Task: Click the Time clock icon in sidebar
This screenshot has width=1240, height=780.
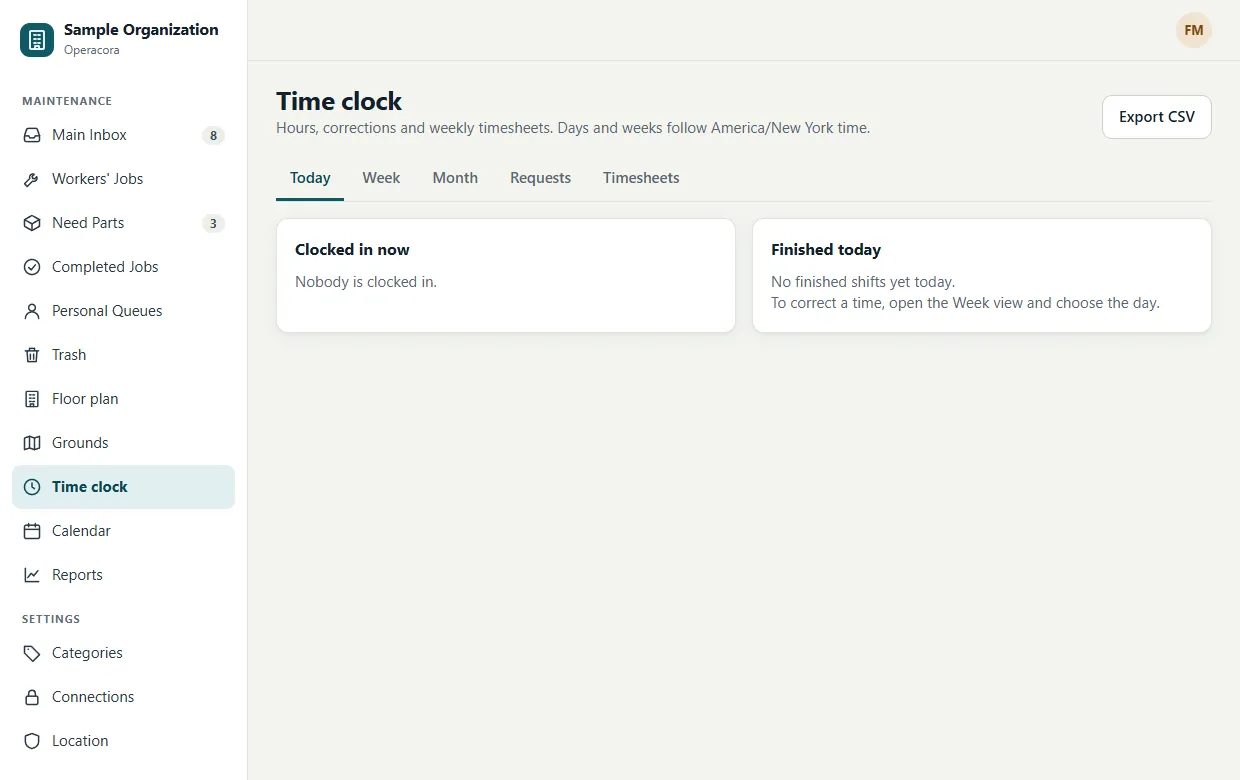Action: pos(32,487)
